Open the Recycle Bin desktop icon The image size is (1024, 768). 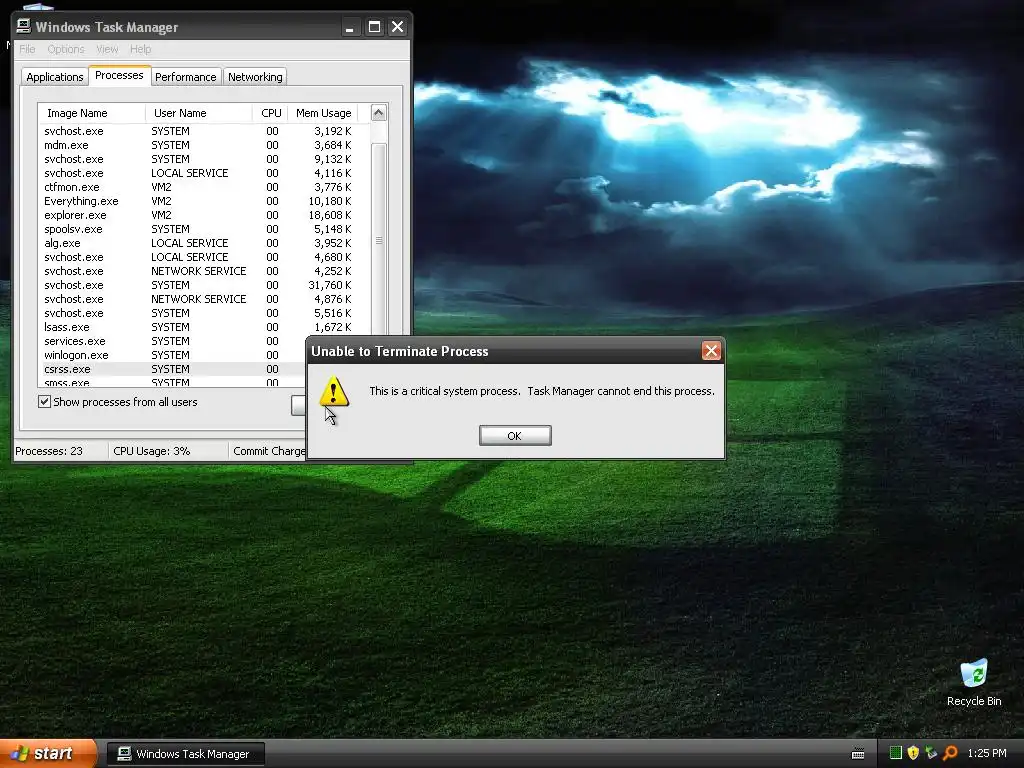click(974, 682)
